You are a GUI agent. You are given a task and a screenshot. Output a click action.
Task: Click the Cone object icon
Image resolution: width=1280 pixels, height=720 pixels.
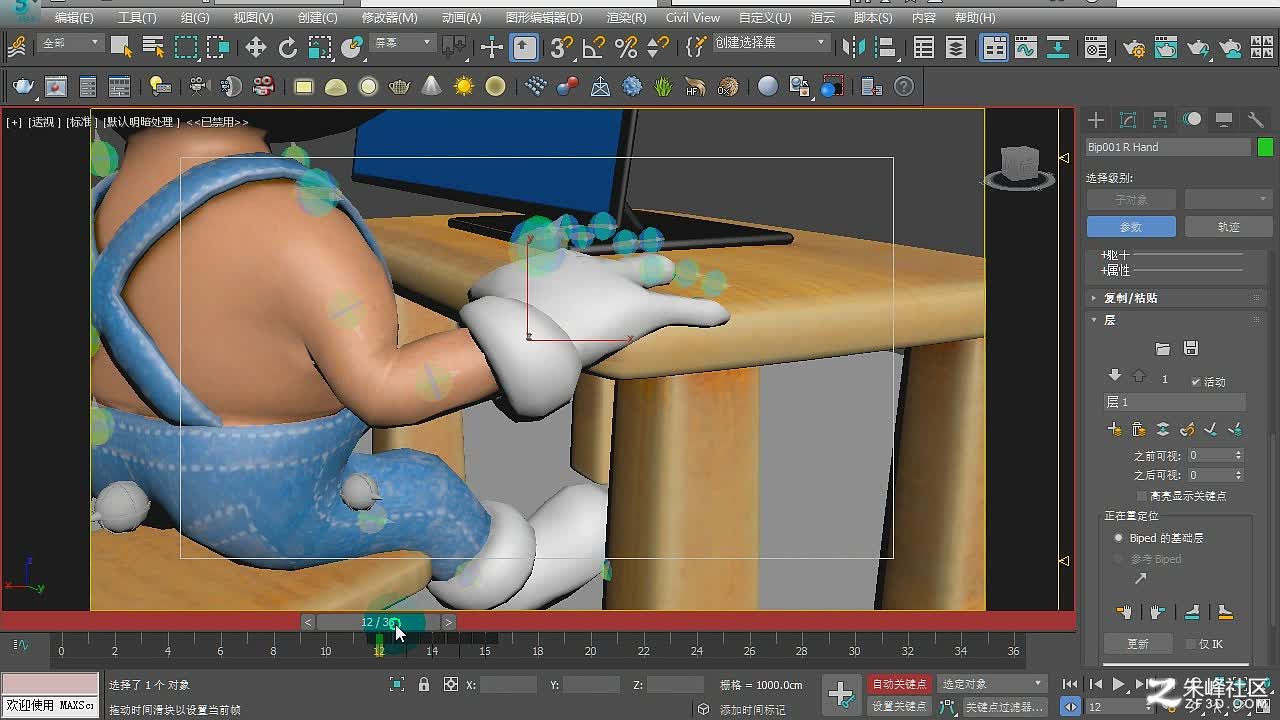click(x=431, y=87)
